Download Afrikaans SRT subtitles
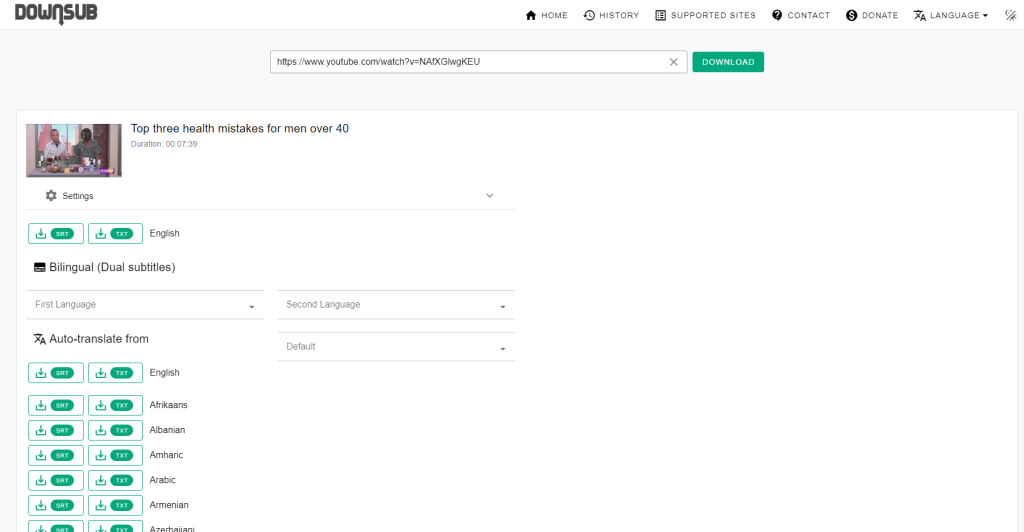The image size is (1024, 532). coord(56,405)
